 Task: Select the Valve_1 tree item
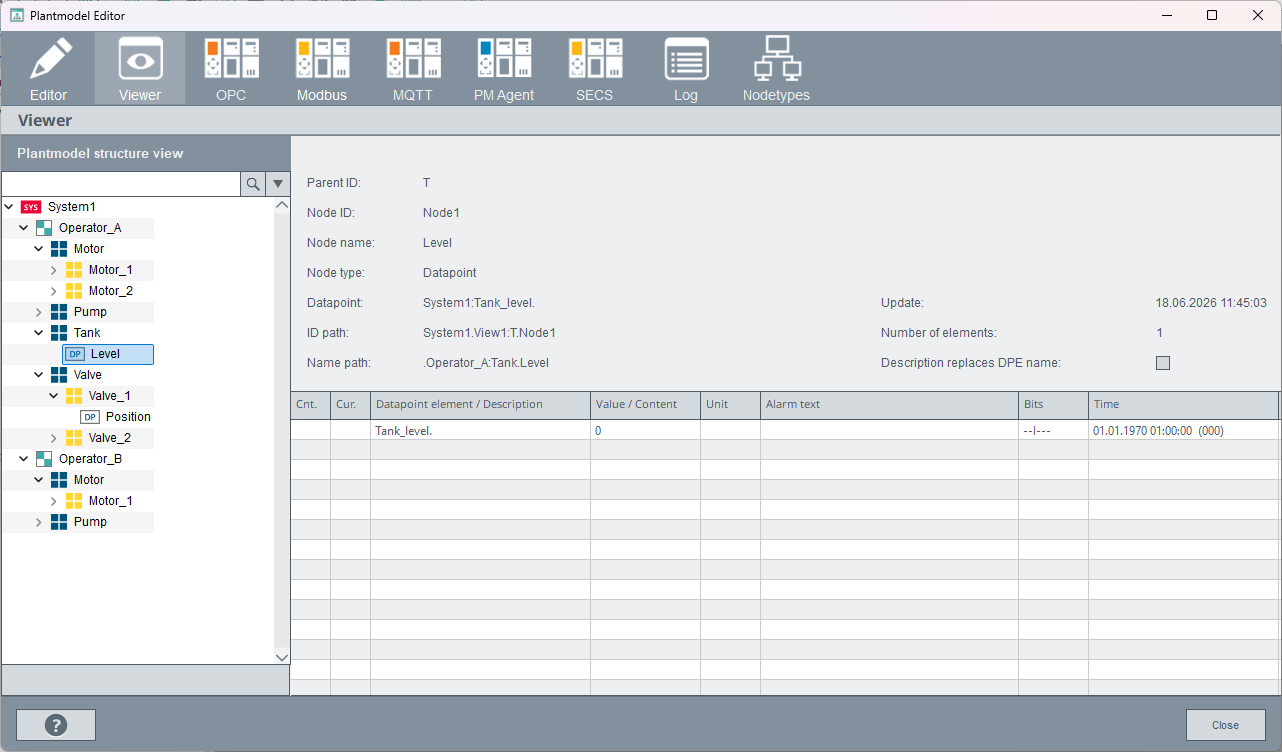[x=110, y=396]
